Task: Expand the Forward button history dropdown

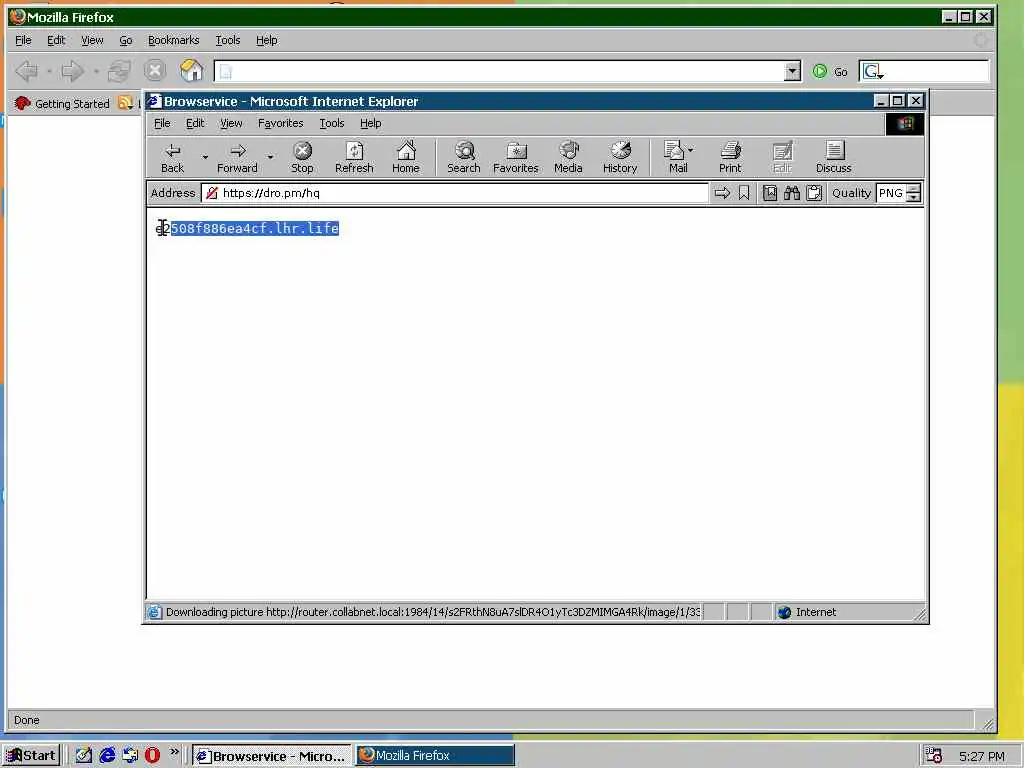Action: (x=270, y=157)
